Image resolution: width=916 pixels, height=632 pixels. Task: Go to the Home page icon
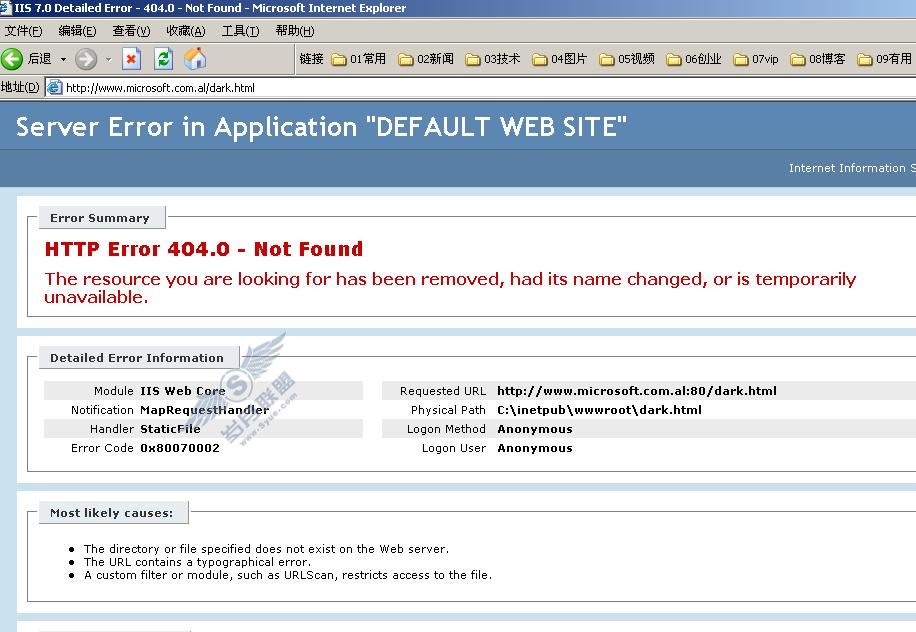[195, 59]
